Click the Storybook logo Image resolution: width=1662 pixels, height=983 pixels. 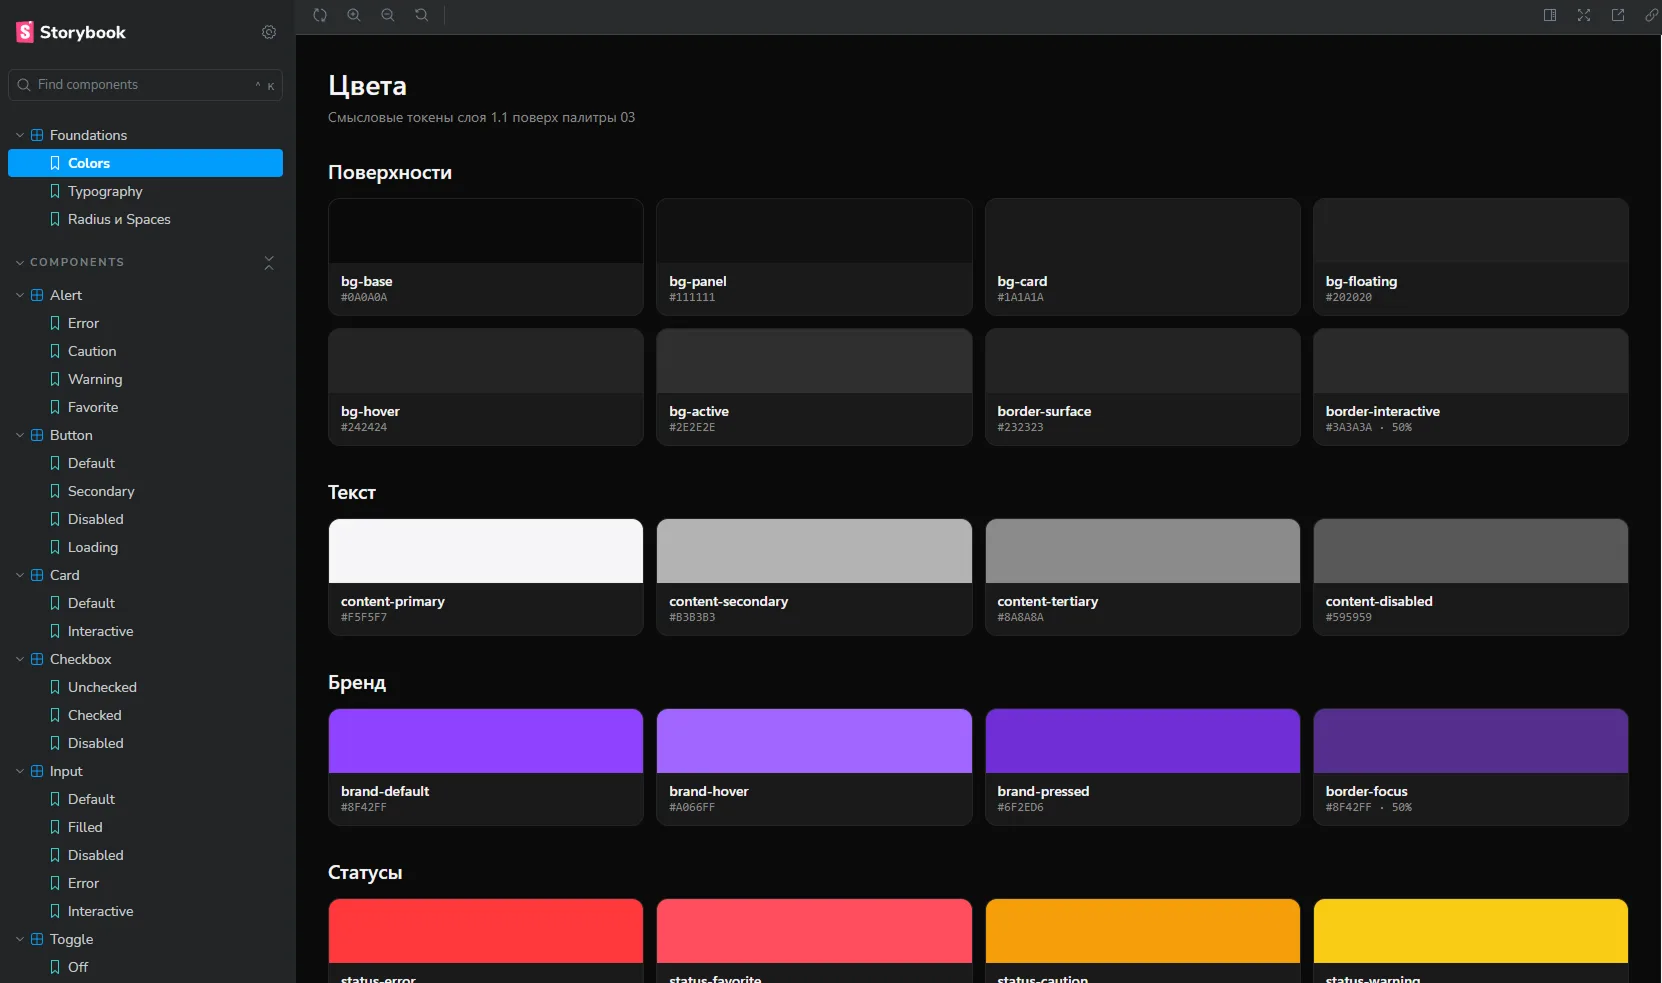71,32
